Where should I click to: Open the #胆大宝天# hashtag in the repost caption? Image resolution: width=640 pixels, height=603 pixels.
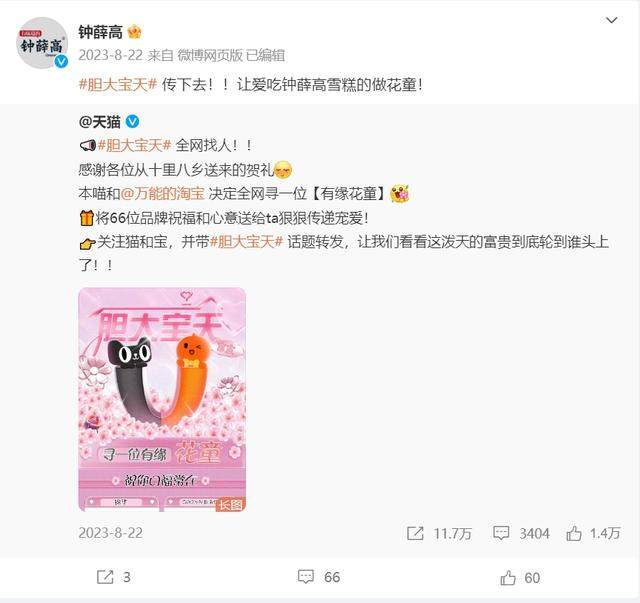click(118, 85)
